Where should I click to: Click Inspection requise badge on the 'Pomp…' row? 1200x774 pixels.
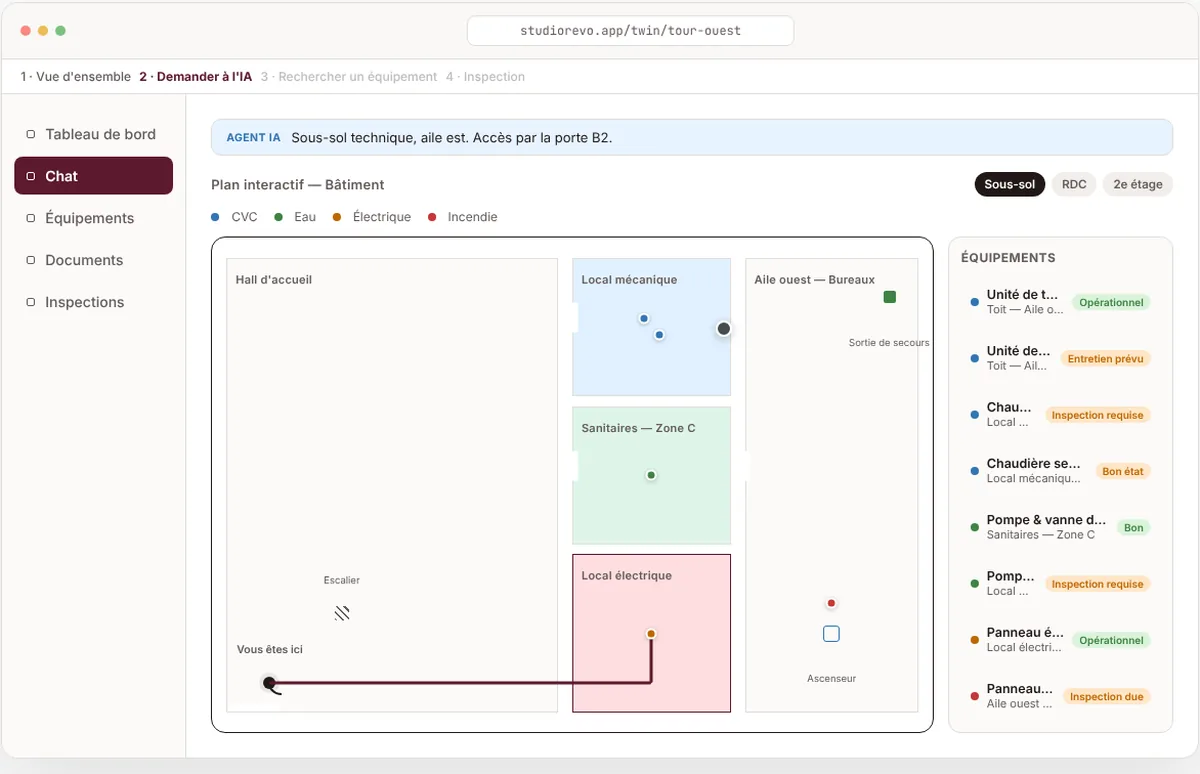[1097, 584]
